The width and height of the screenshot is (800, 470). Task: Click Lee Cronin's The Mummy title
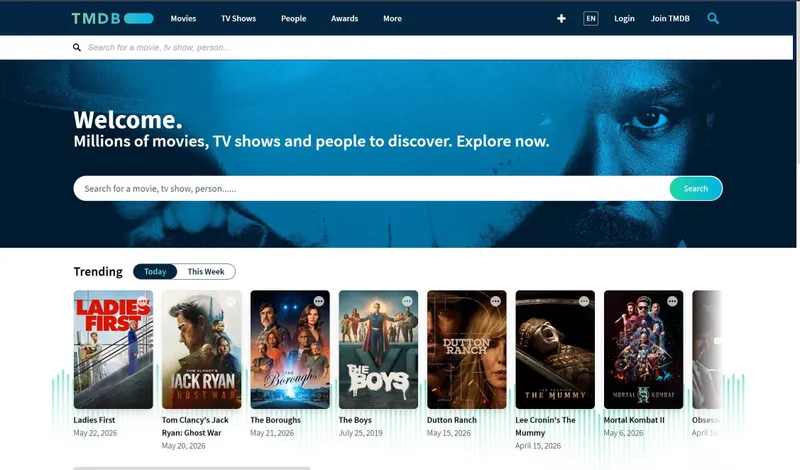tap(545, 426)
